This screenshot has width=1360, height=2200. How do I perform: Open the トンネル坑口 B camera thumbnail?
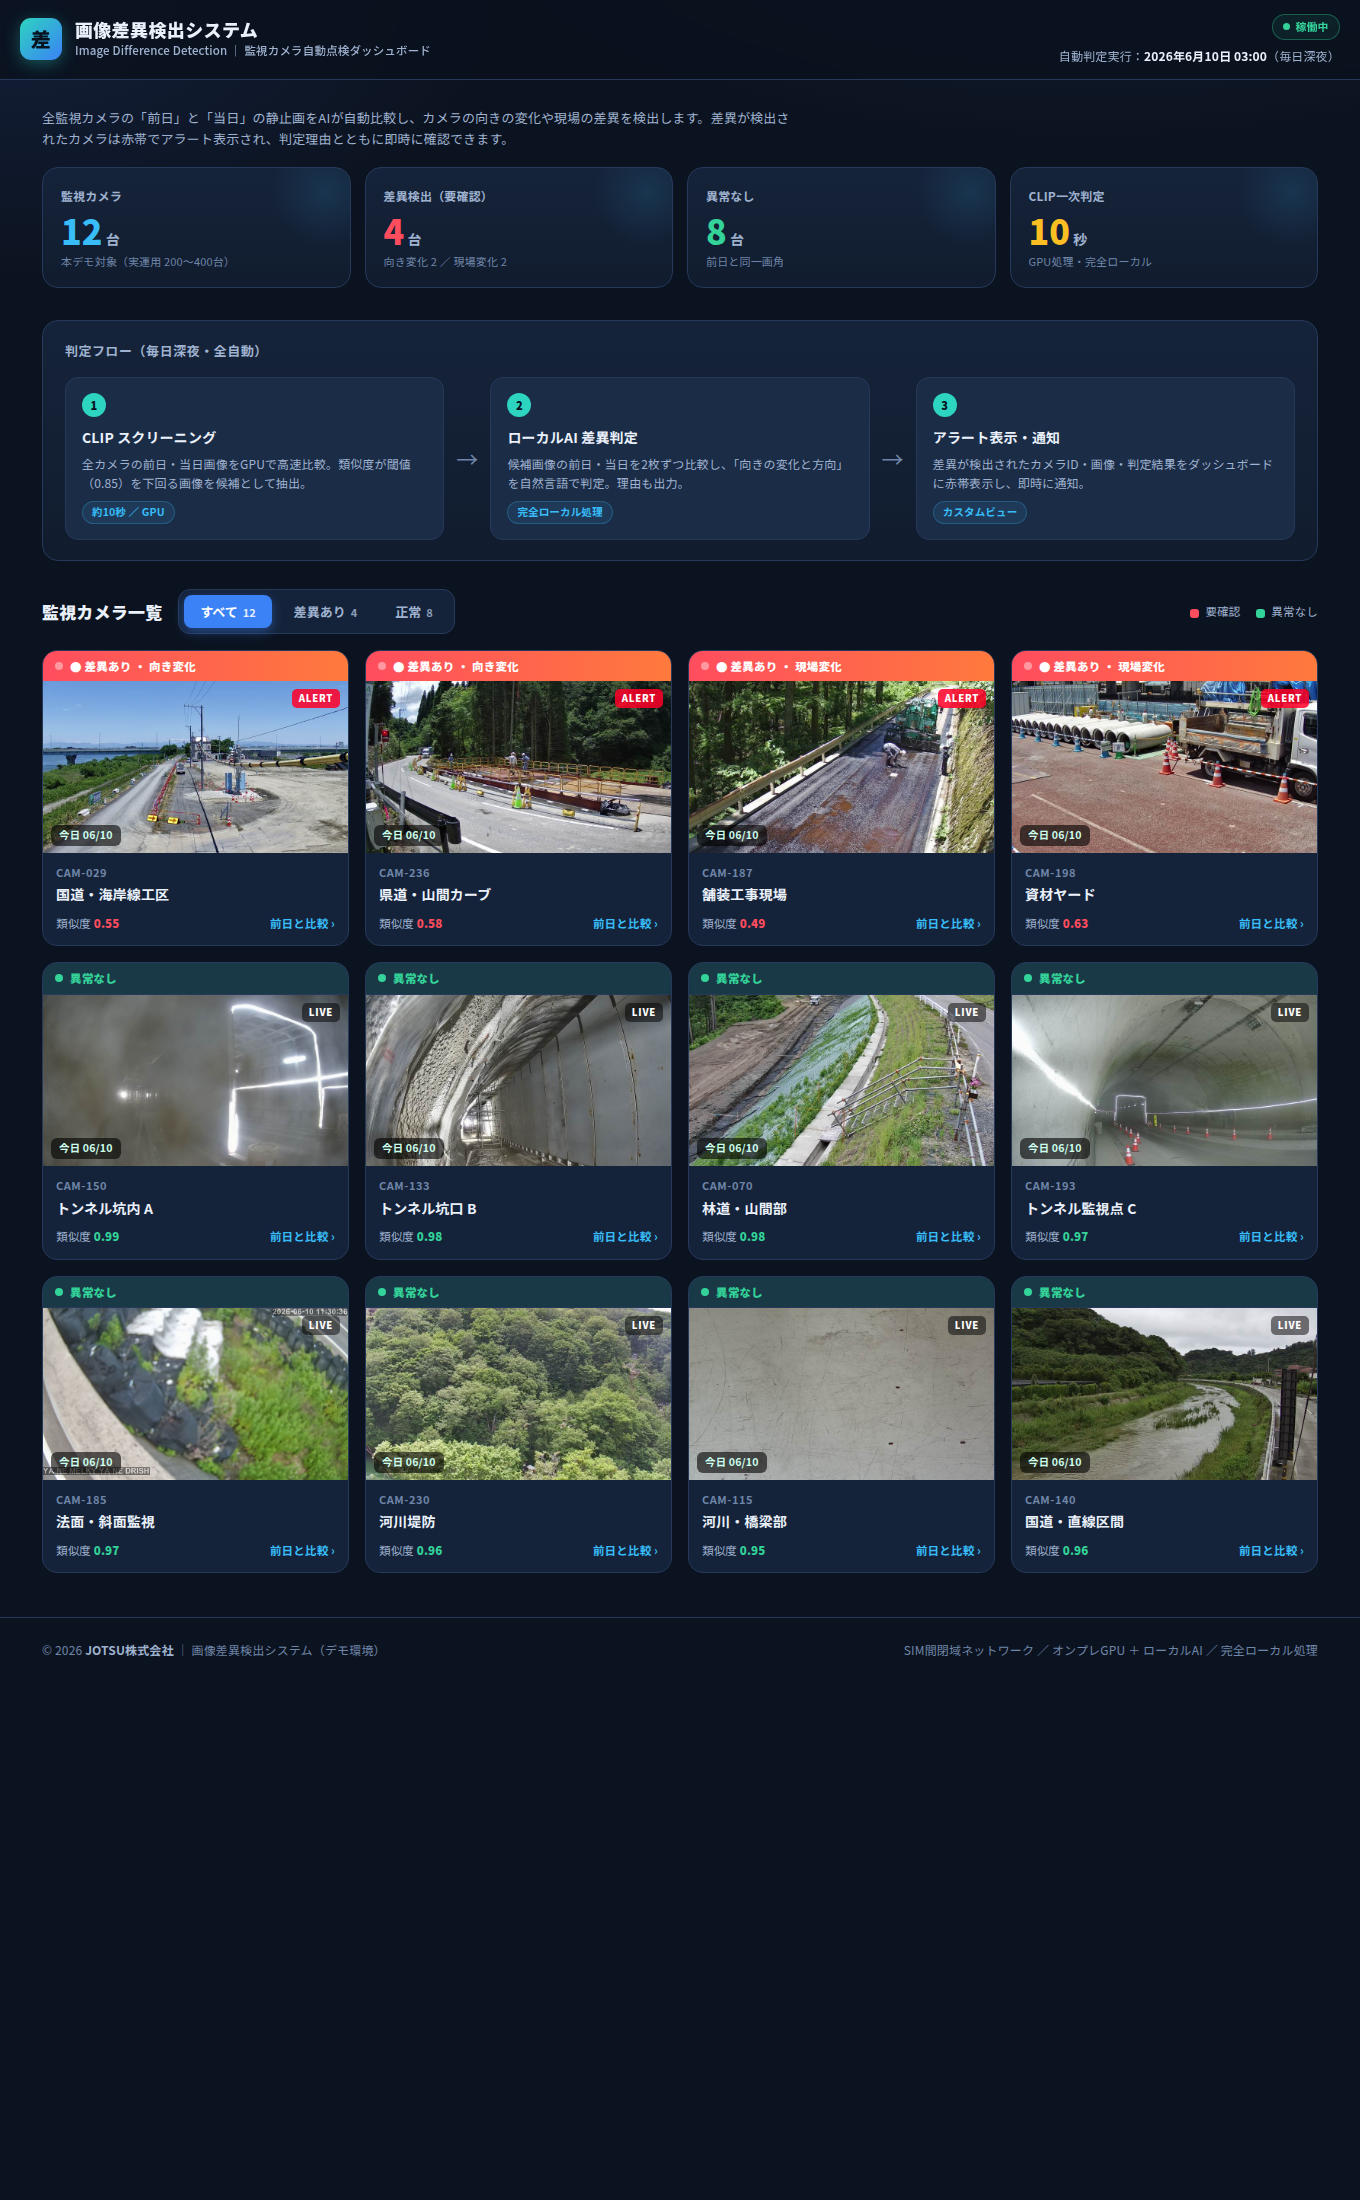[518, 1080]
